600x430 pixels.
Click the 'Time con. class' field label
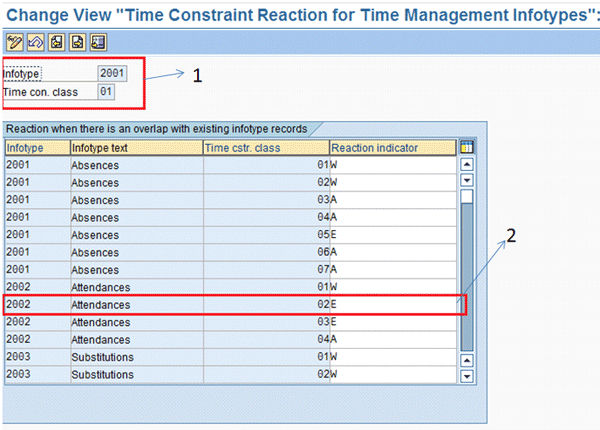pos(41,92)
